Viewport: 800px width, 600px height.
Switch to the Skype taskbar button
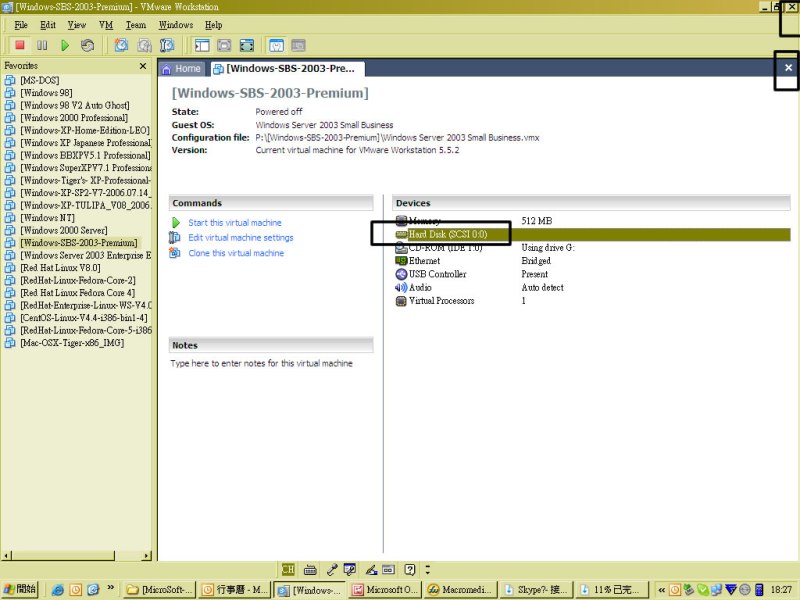coord(537,590)
